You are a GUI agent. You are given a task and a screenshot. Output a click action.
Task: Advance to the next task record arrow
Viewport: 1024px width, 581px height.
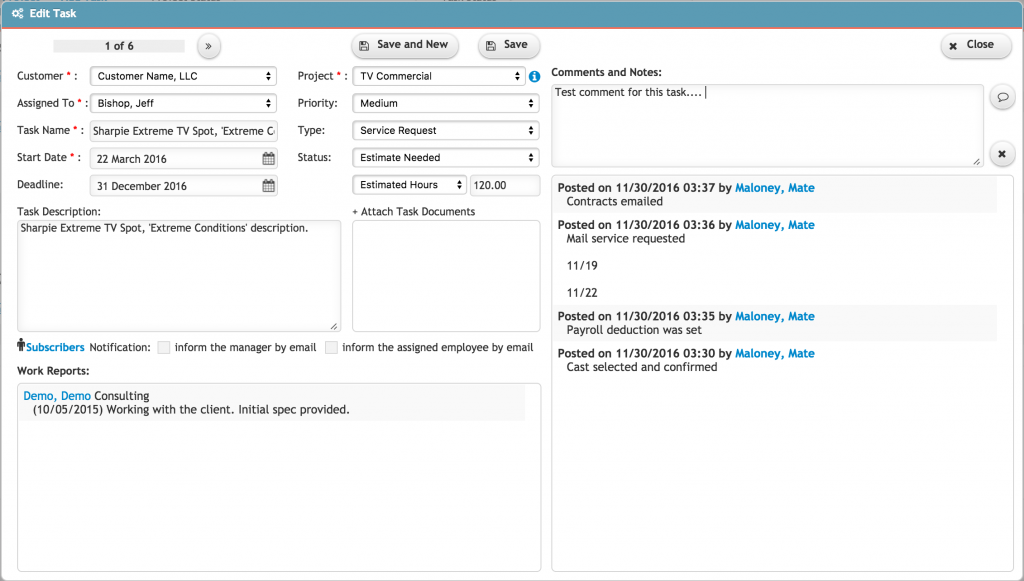[x=208, y=45]
